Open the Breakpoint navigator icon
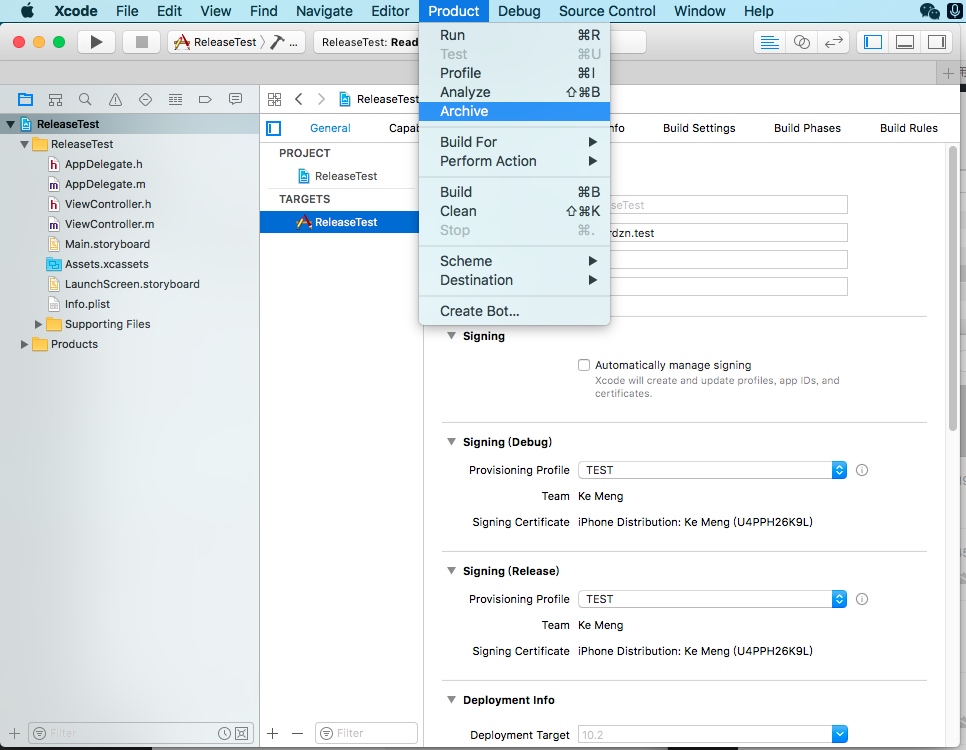 pyautogui.click(x=205, y=99)
